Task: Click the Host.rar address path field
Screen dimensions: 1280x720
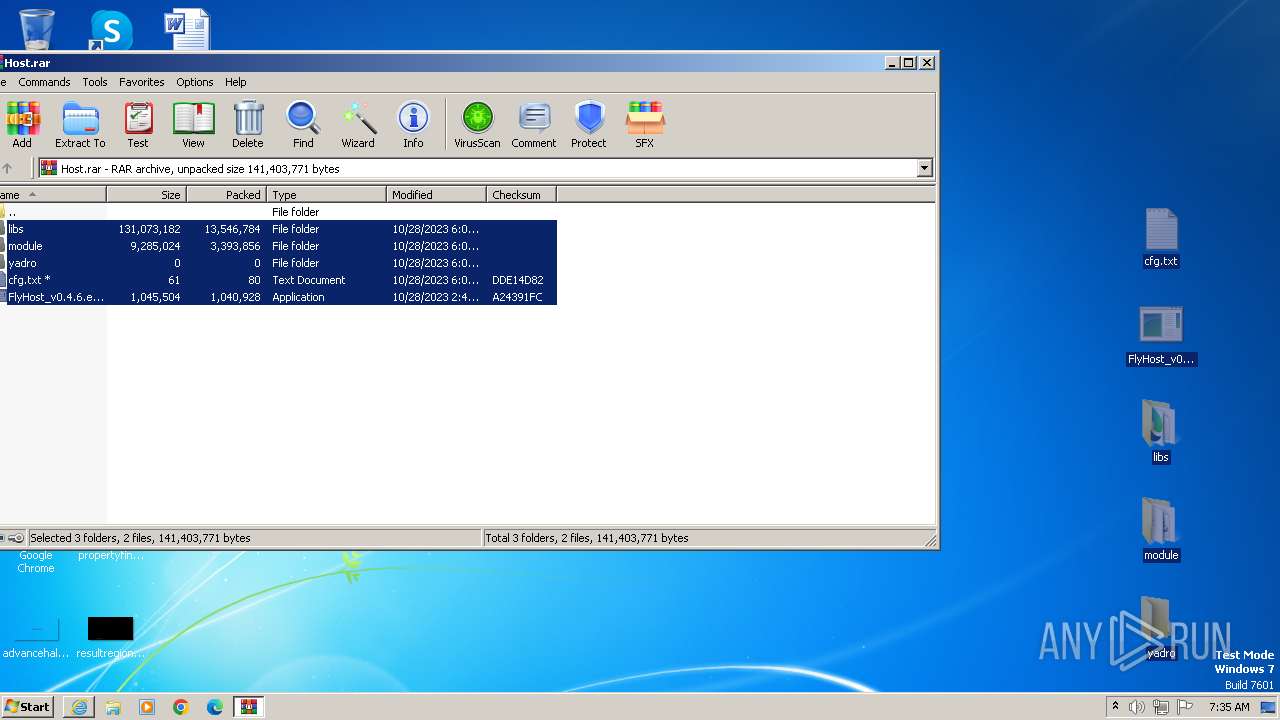Action: point(478,169)
